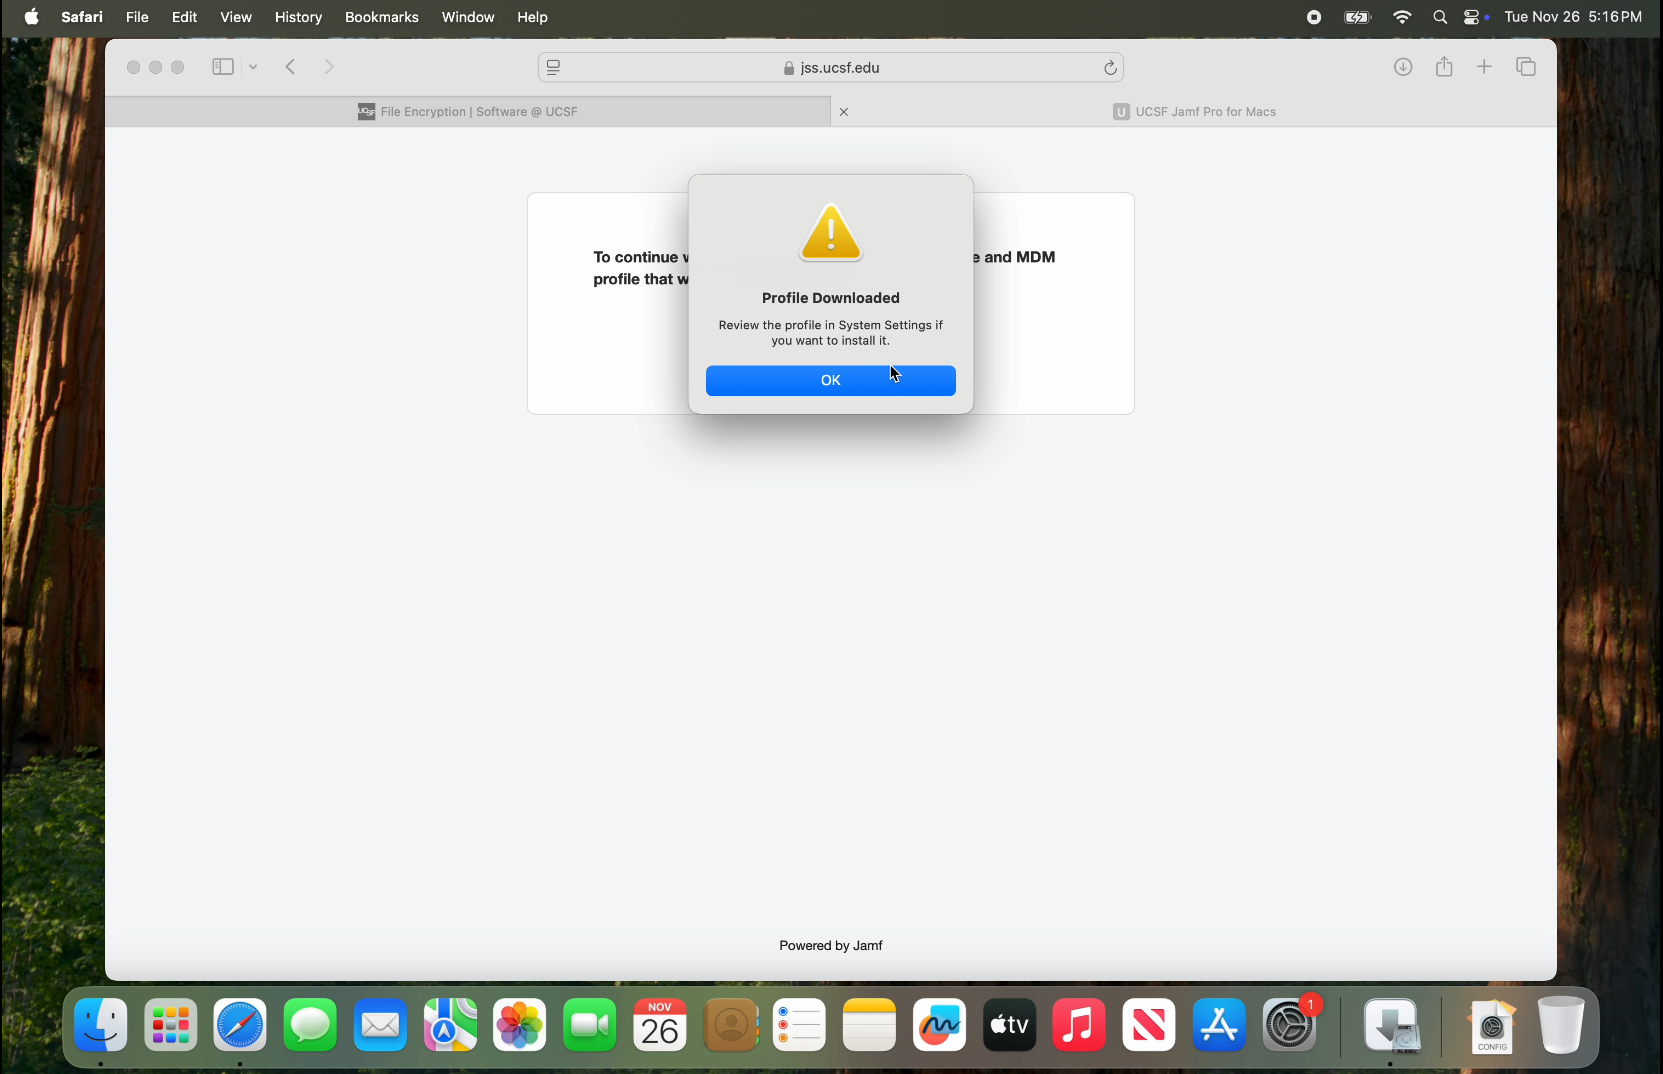Open Control Center in menu bar

click(1472, 17)
